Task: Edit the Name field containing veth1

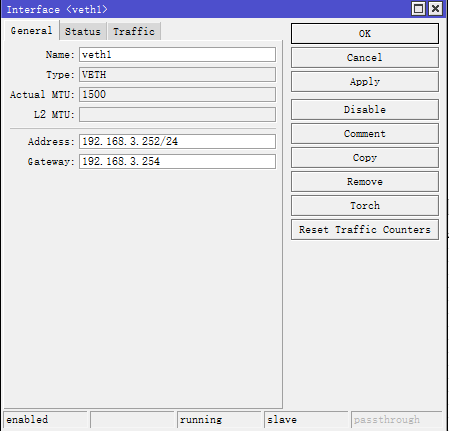Action: click(177, 55)
